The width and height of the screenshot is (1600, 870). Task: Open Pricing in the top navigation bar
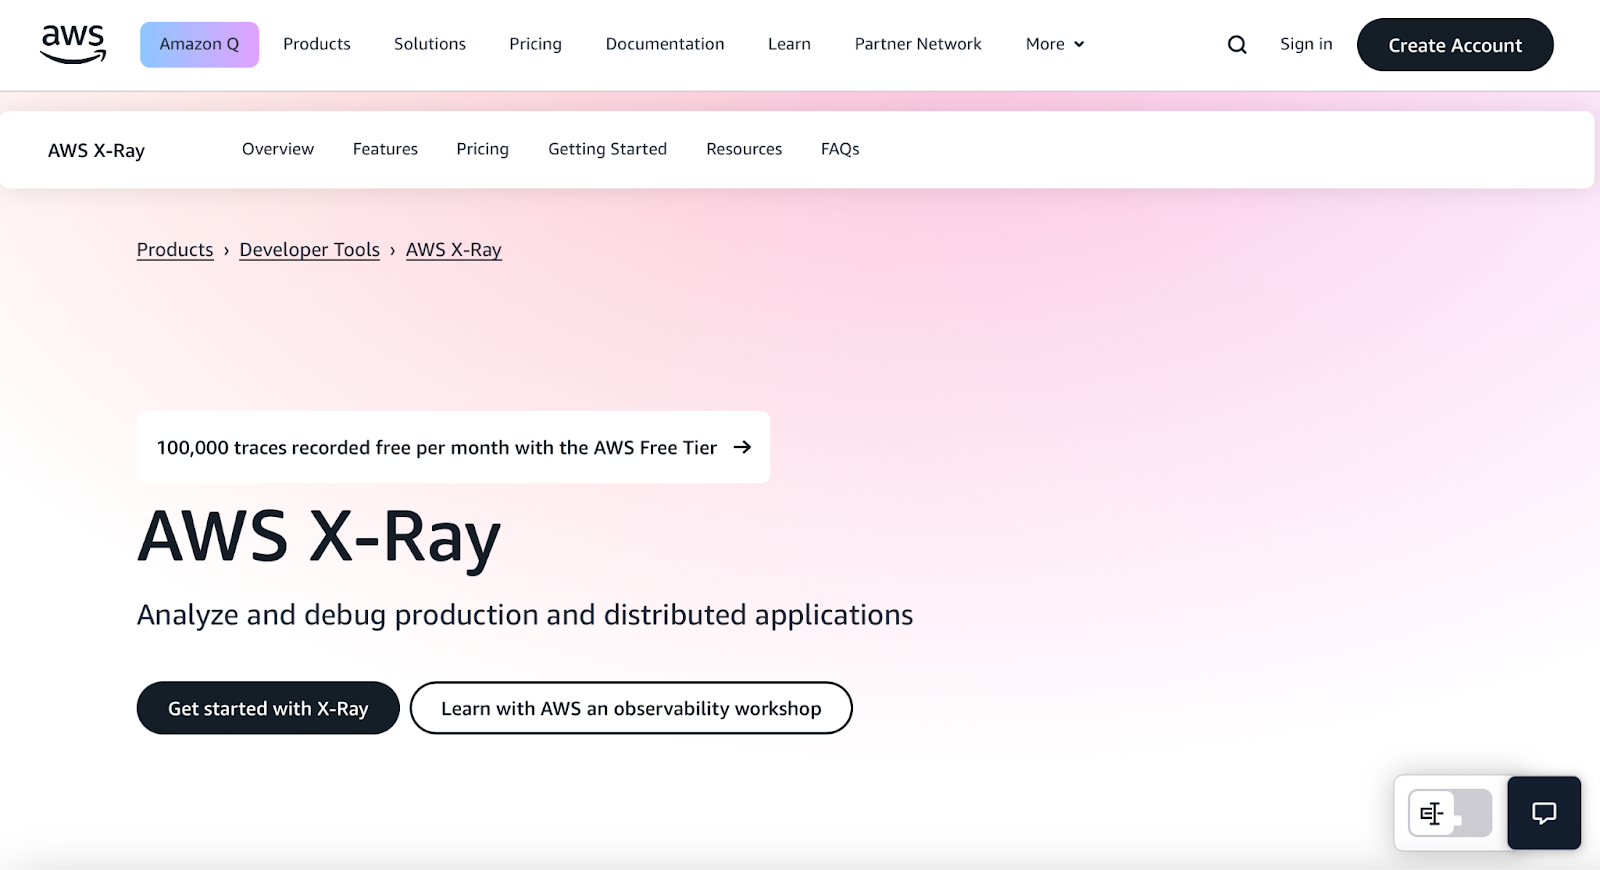coord(535,44)
